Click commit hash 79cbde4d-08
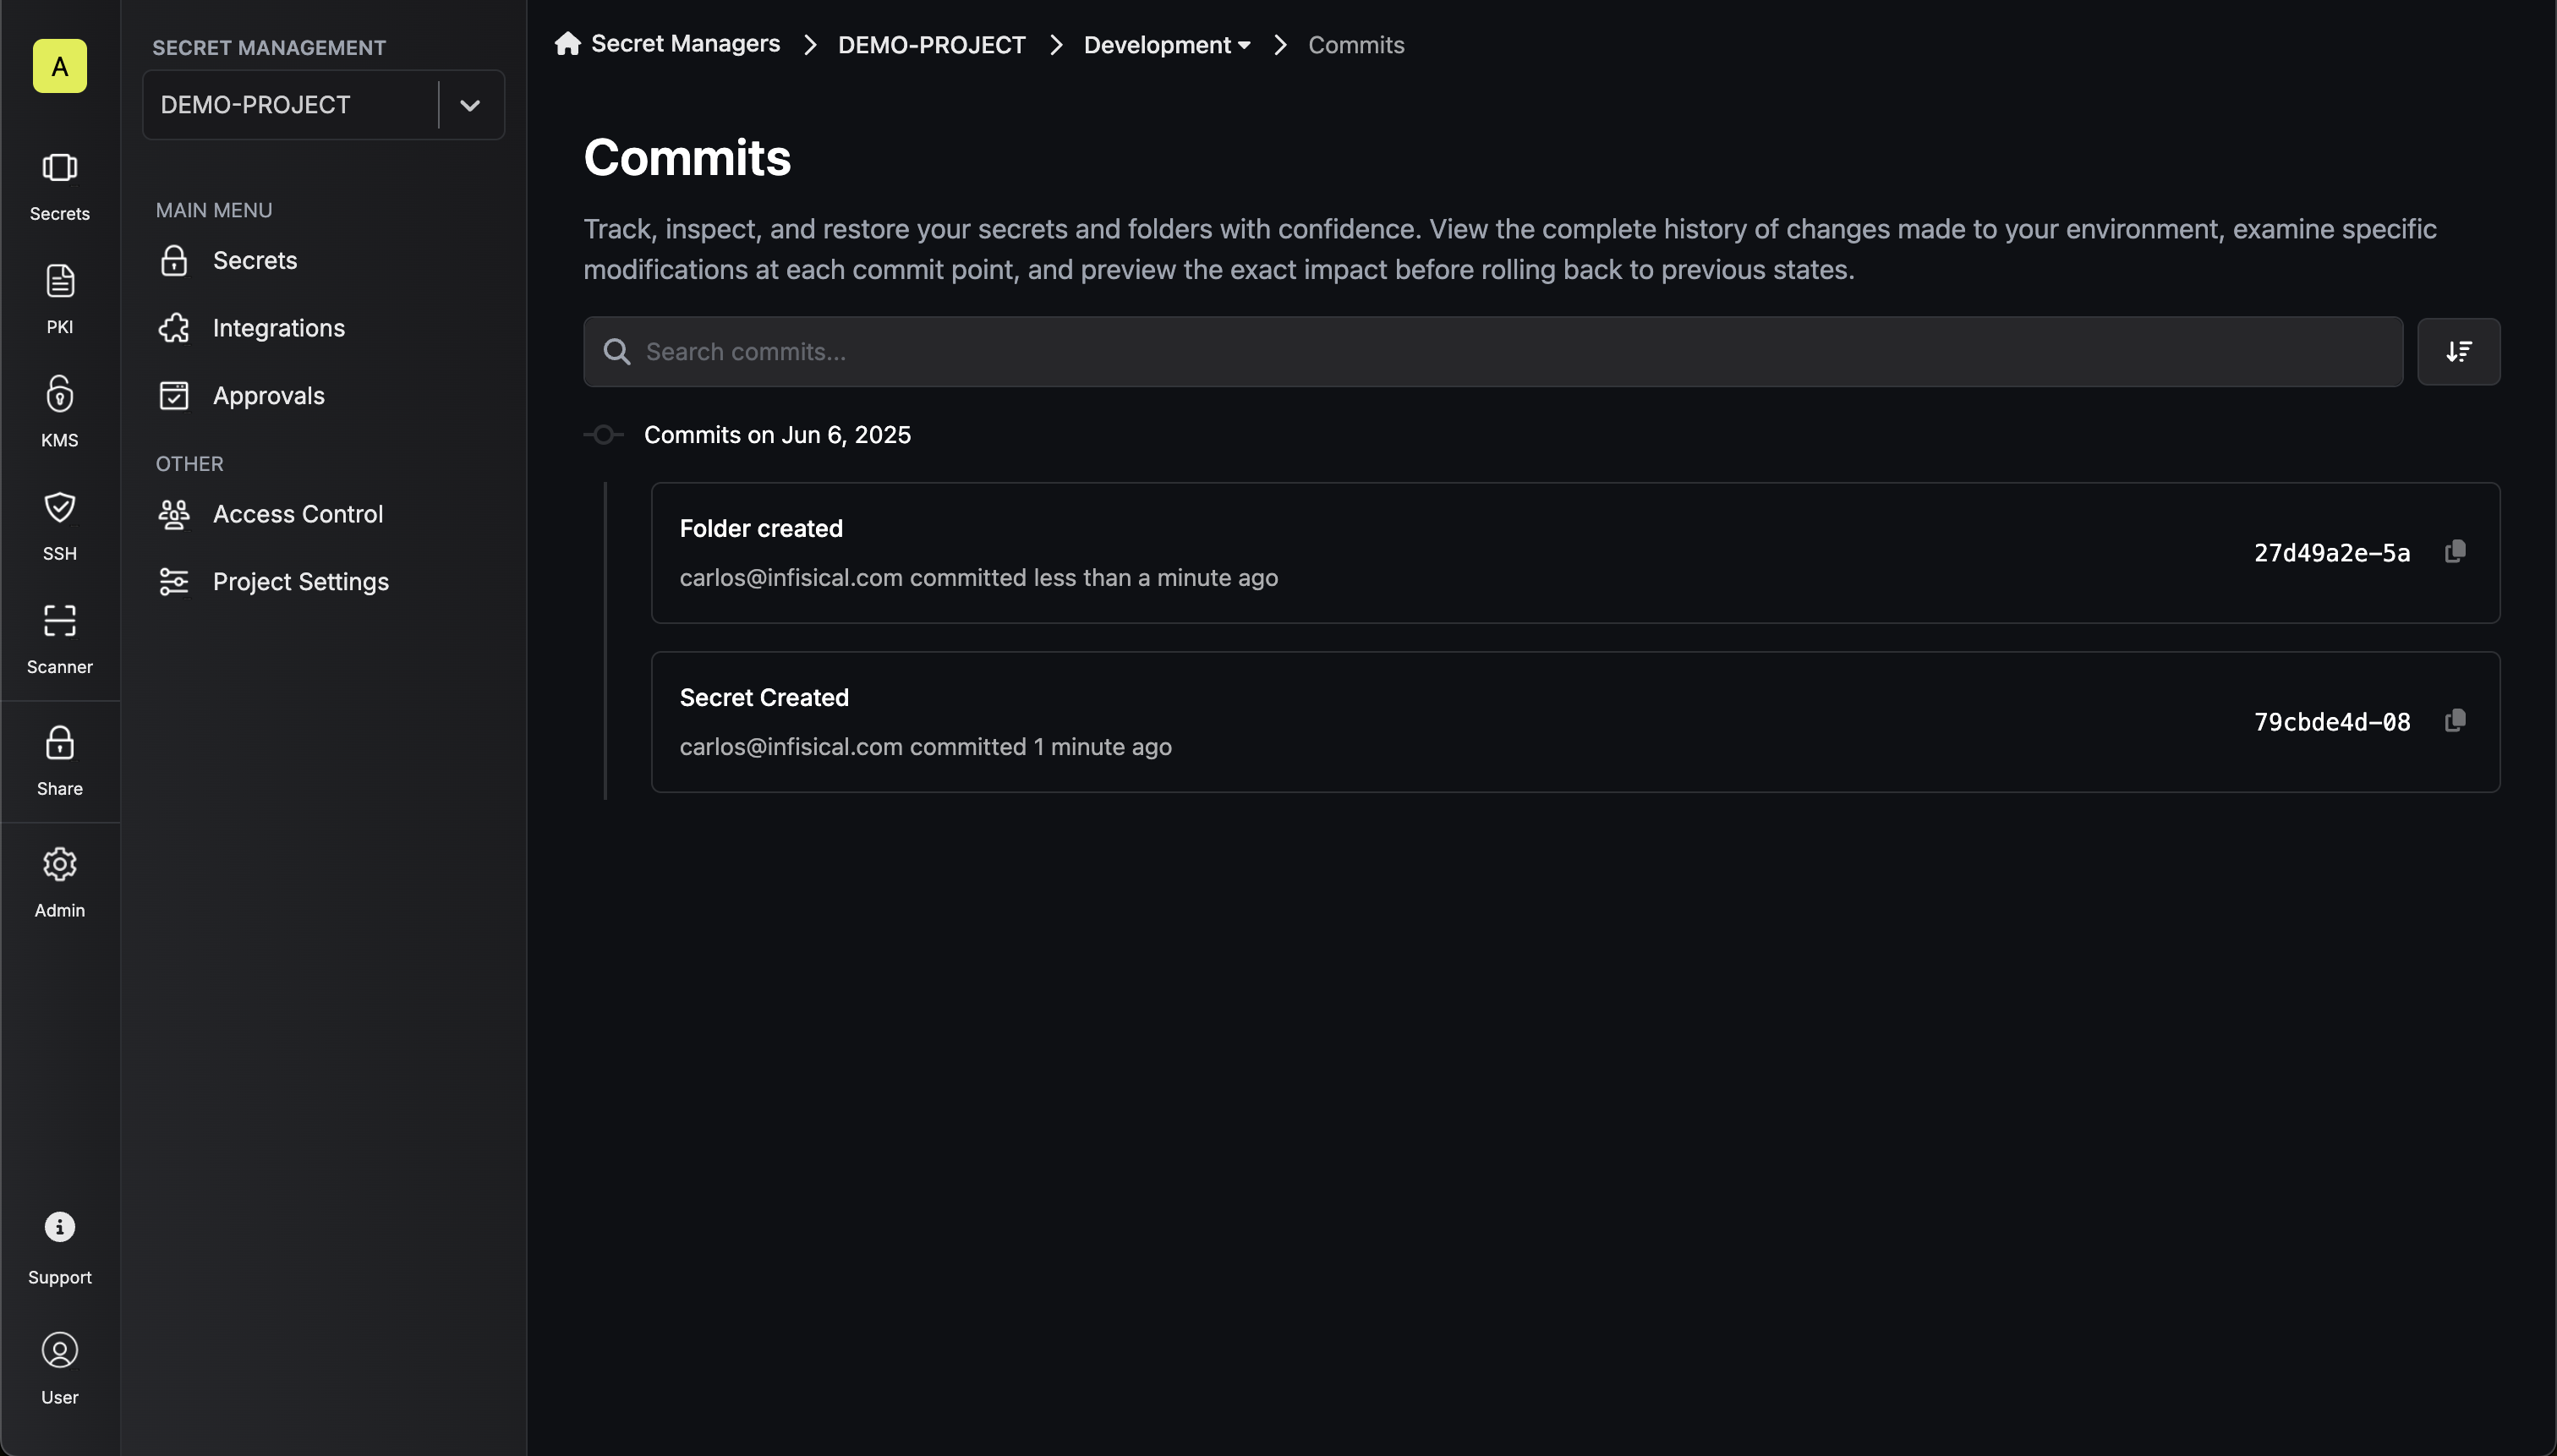The height and width of the screenshot is (1456, 2557). click(x=2331, y=722)
